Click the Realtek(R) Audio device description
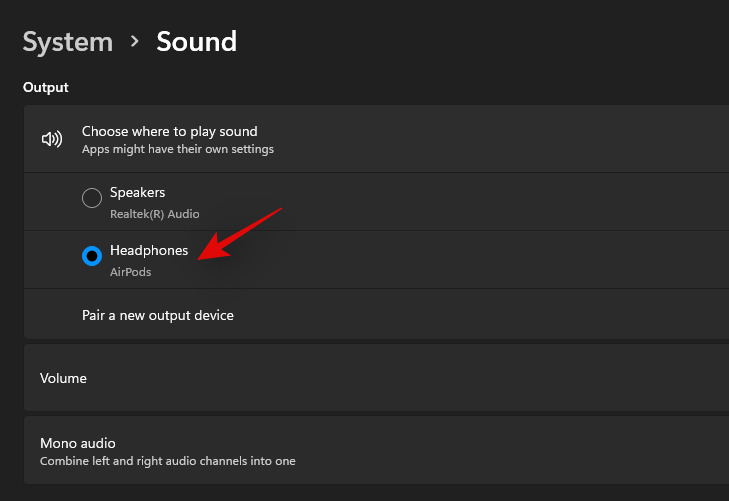 [155, 214]
